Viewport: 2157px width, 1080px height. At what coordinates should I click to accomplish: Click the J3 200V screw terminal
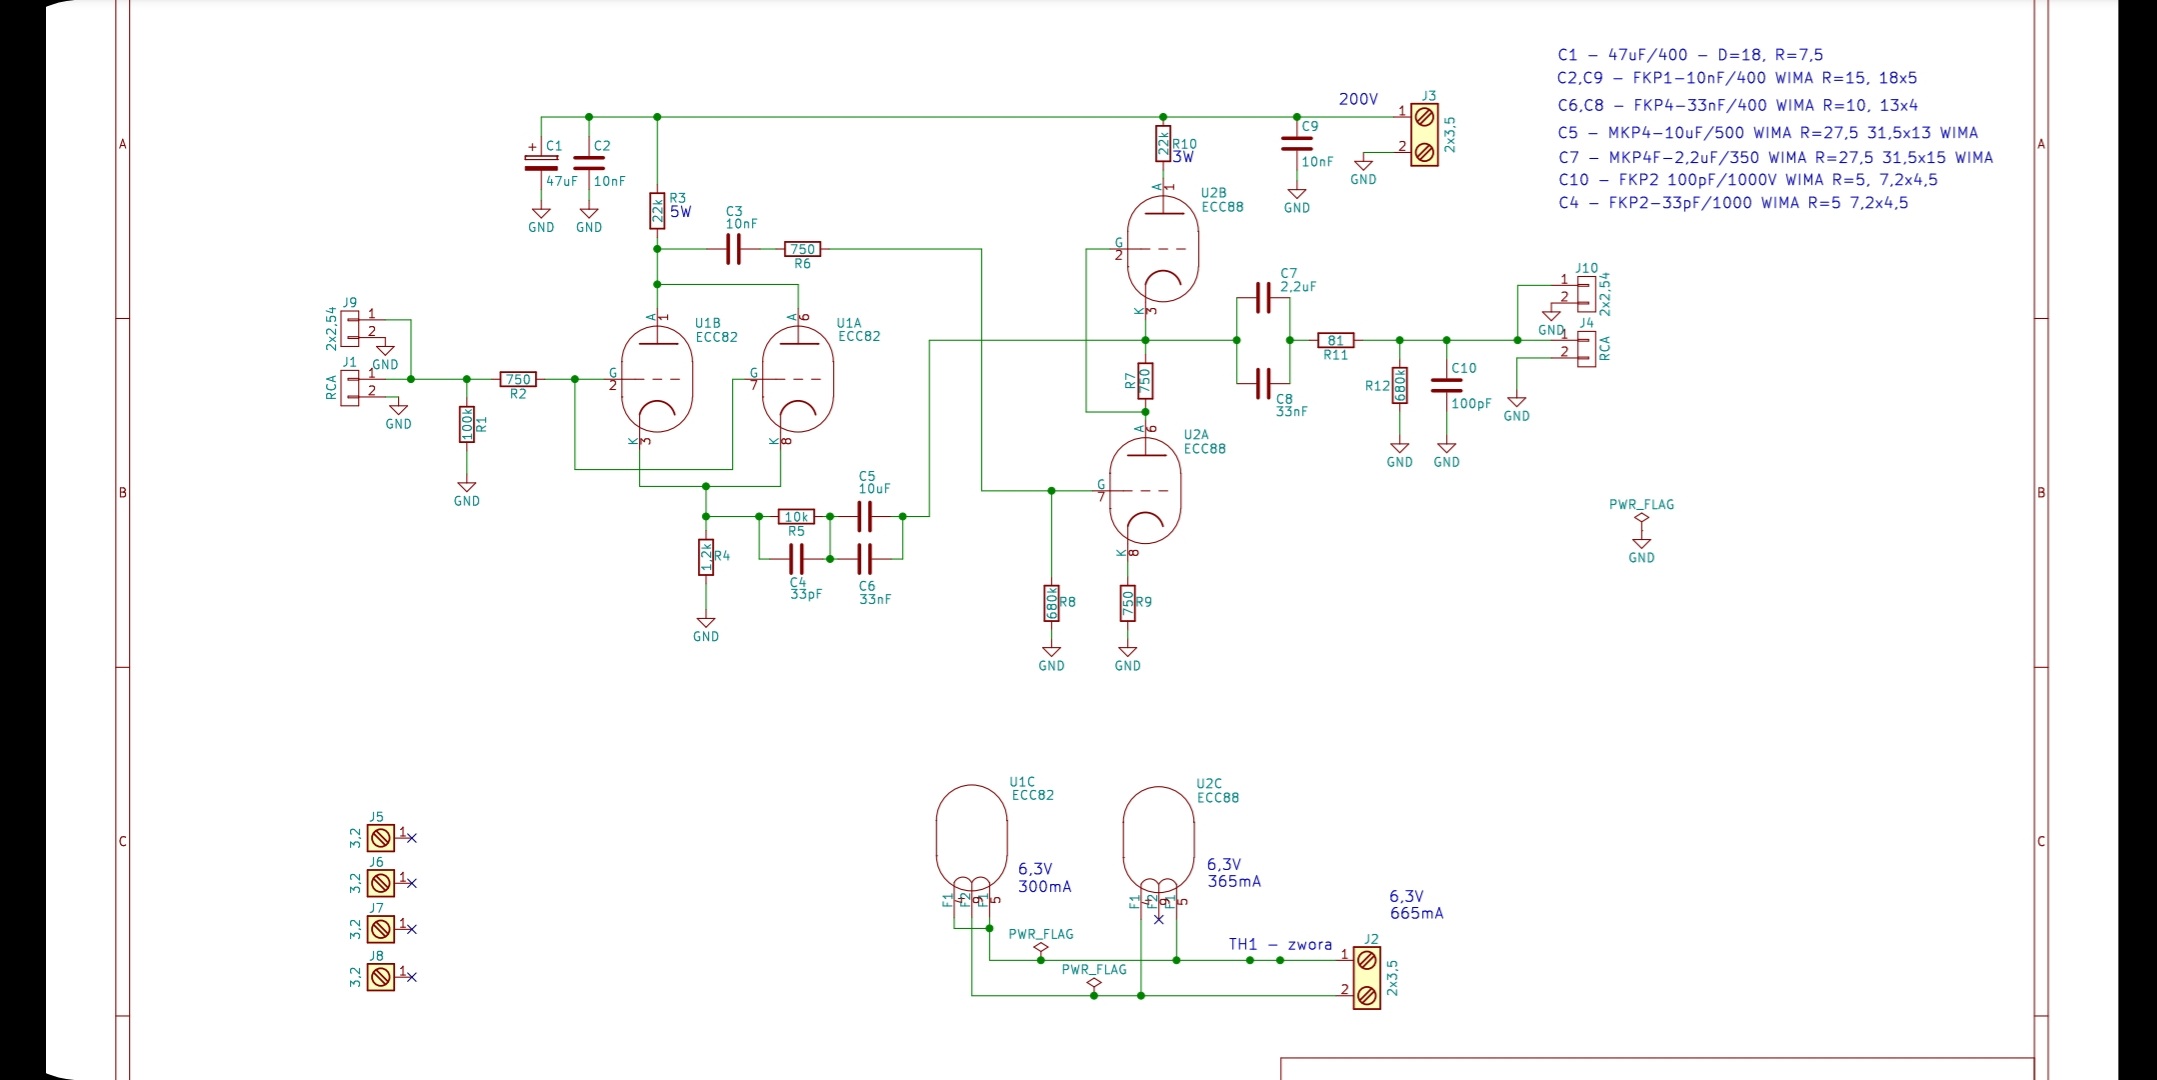[1425, 135]
